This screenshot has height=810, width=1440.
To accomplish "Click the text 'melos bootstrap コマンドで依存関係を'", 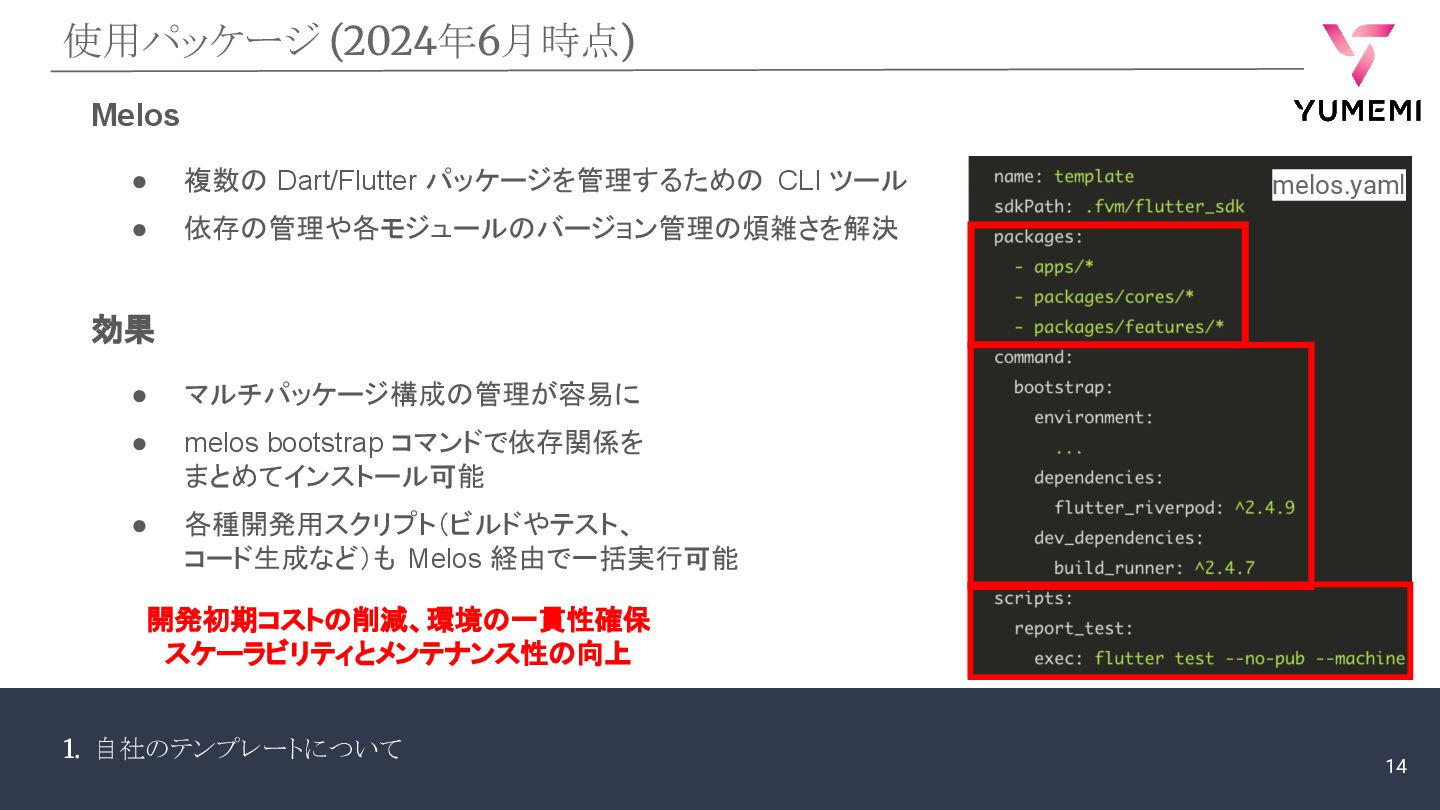I will click(x=414, y=442).
